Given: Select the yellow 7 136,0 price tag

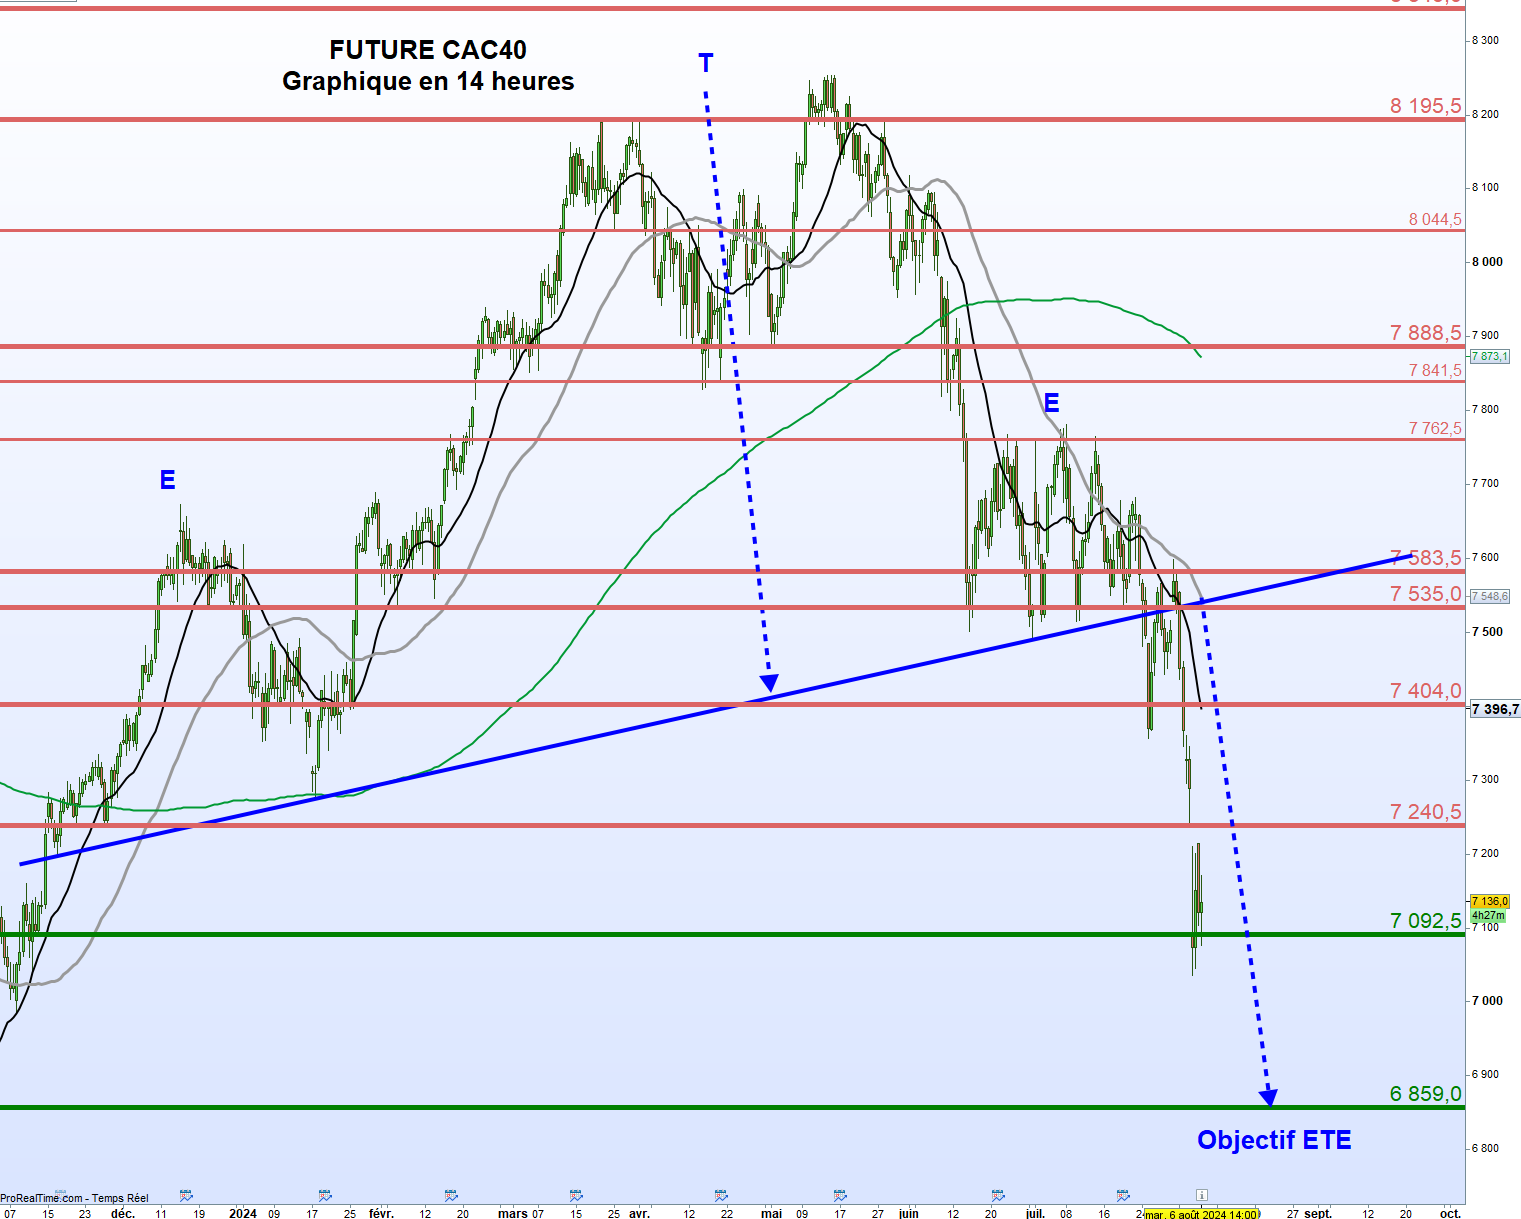Looking at the screenshot, I should pos(1489,901).
